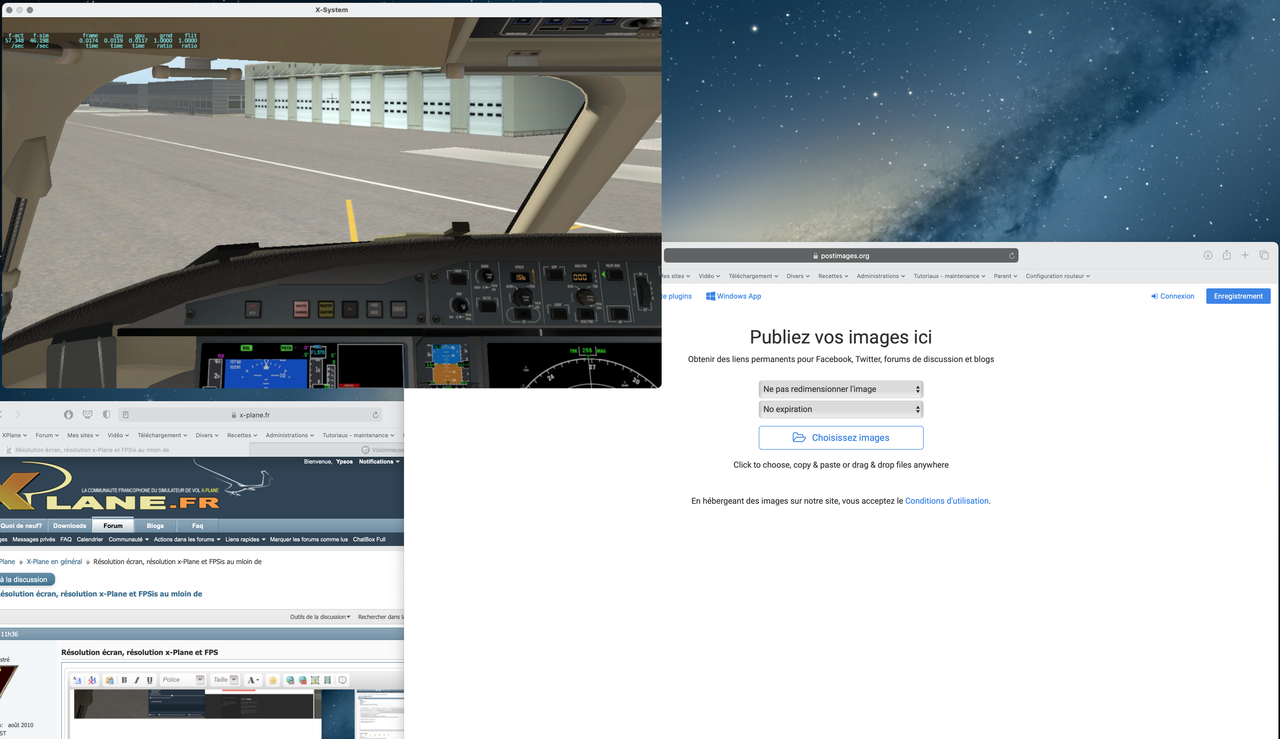
Task: Open the reader icon in x-plane.fr address bar
Action: point(125,415)
